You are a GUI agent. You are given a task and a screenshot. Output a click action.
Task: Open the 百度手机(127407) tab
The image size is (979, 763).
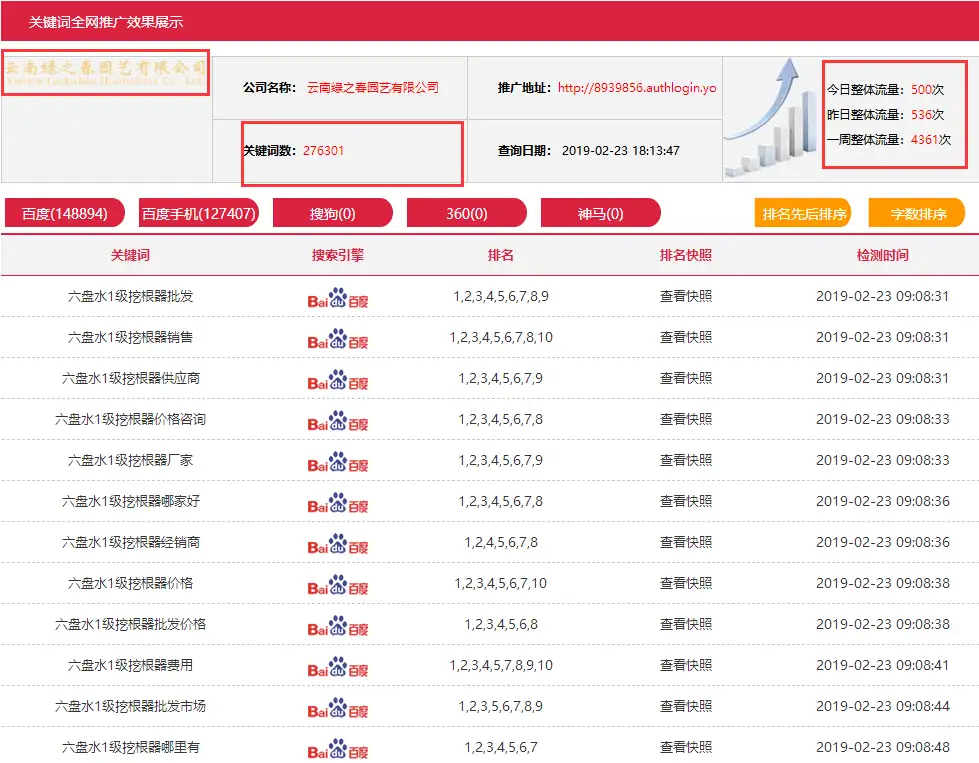pyautogui.click(x=198, y=212)
